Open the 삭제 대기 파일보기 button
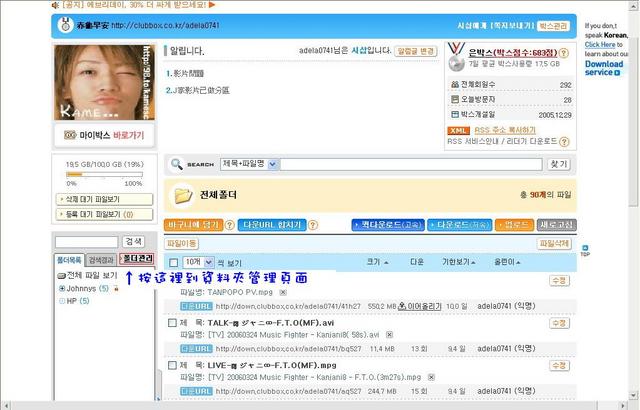 click(104, 199)
